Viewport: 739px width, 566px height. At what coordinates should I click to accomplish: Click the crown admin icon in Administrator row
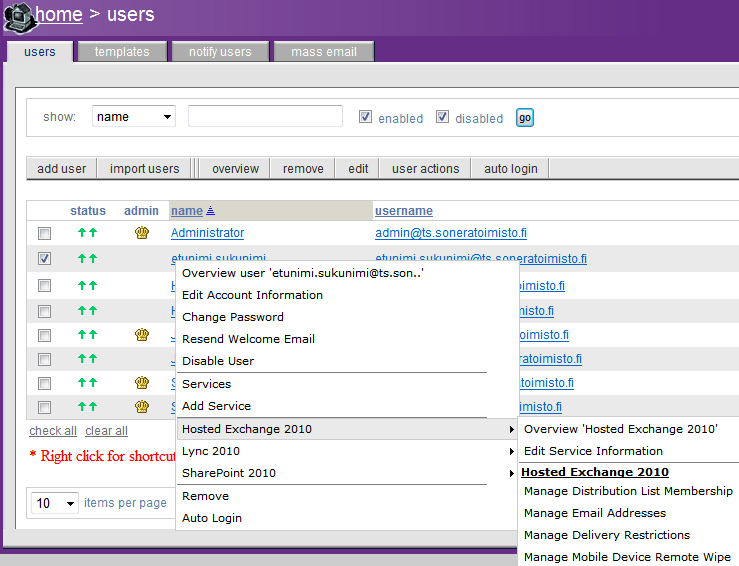pyautogui.click(x=142, y=233)
